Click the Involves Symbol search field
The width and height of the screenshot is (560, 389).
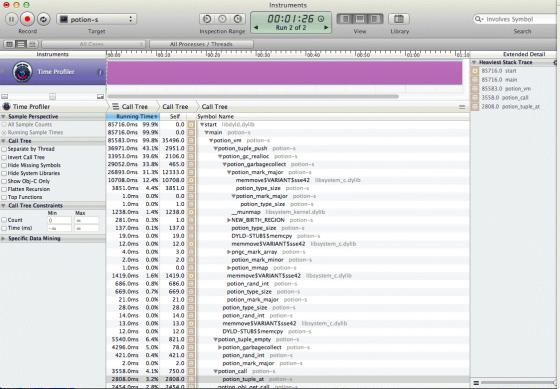click(516, 19)
